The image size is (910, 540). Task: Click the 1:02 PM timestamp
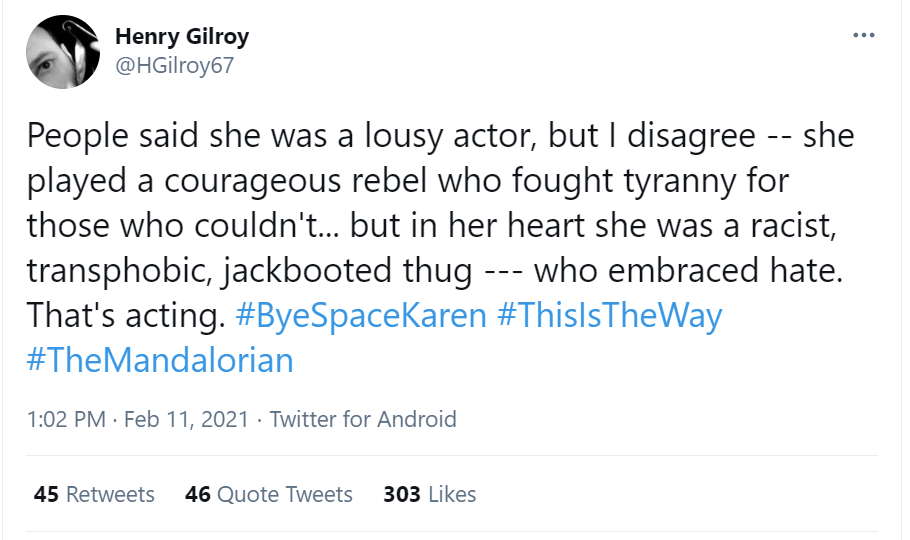[66, 419]
